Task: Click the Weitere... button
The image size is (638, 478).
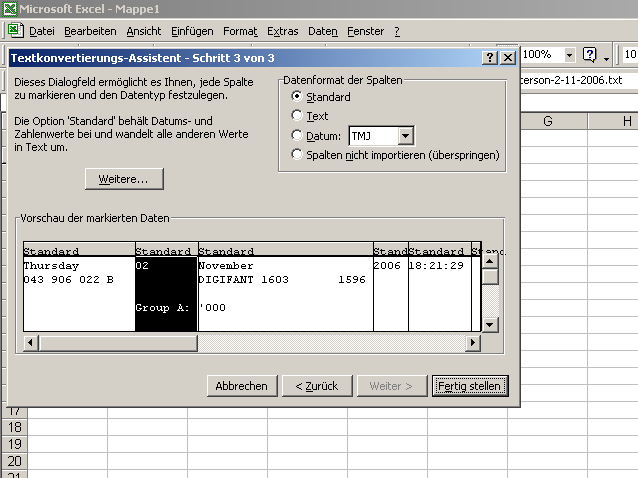Action: coord(124,179)
